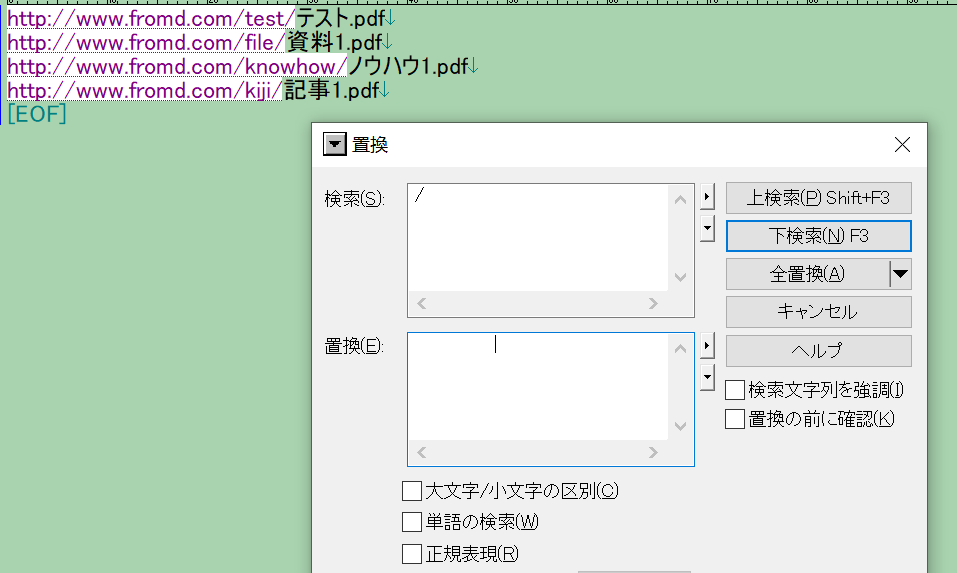This screenshot has height=573, width=957.
Task: Click 上検索(P) Shift+F3 button
Action: pyautogui.click(x=818, y=198)
